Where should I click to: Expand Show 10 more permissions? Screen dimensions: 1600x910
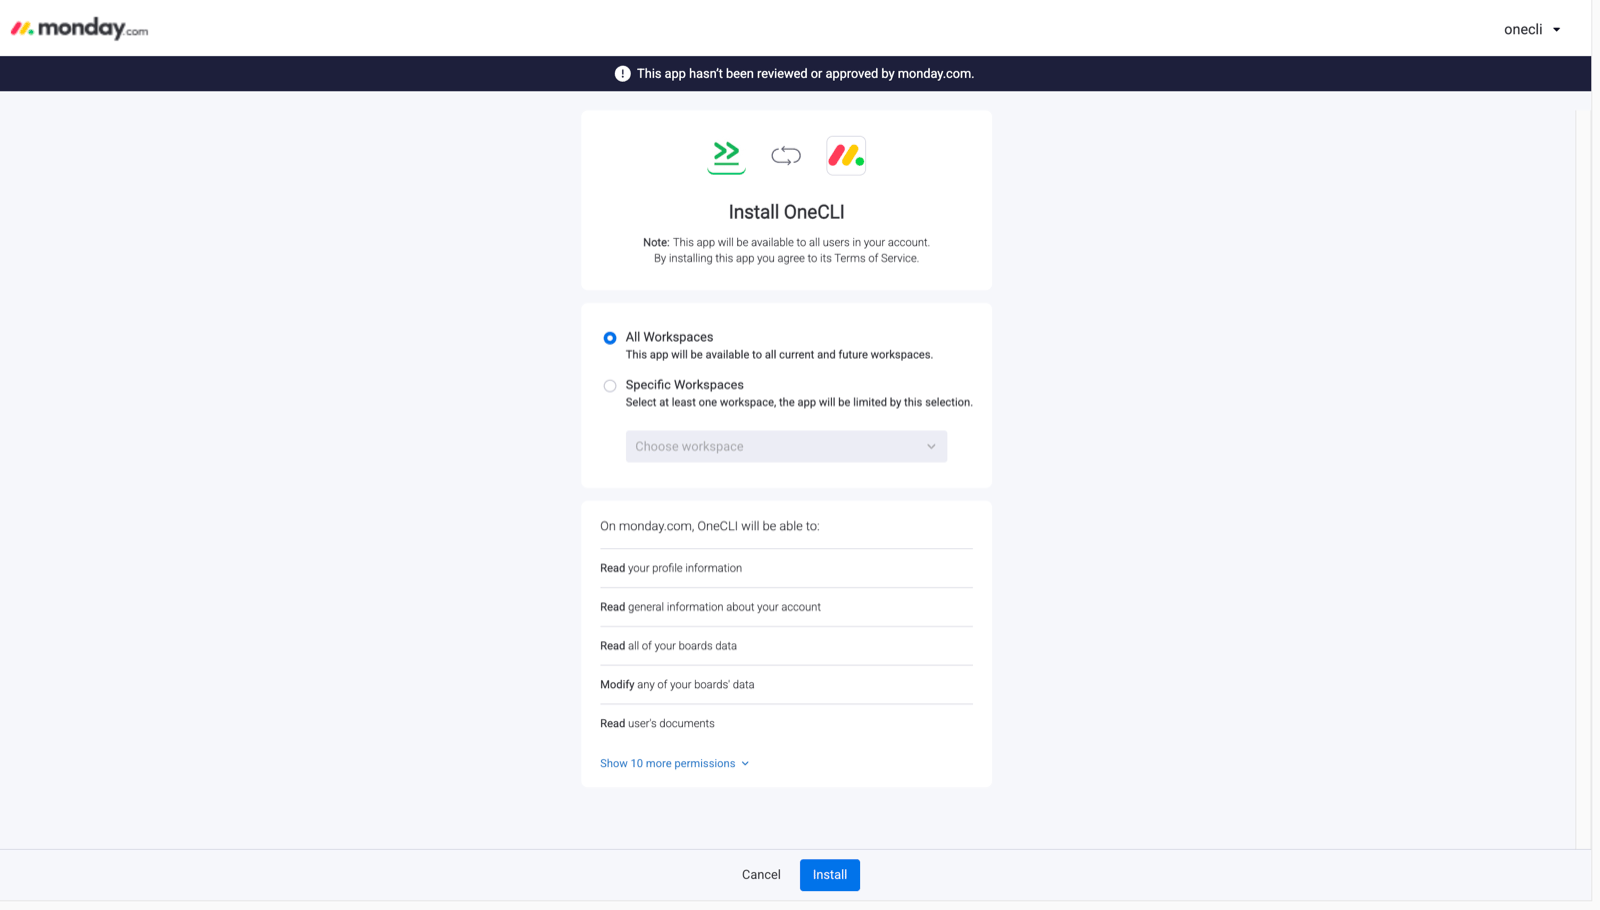click(x=675, y=764)
